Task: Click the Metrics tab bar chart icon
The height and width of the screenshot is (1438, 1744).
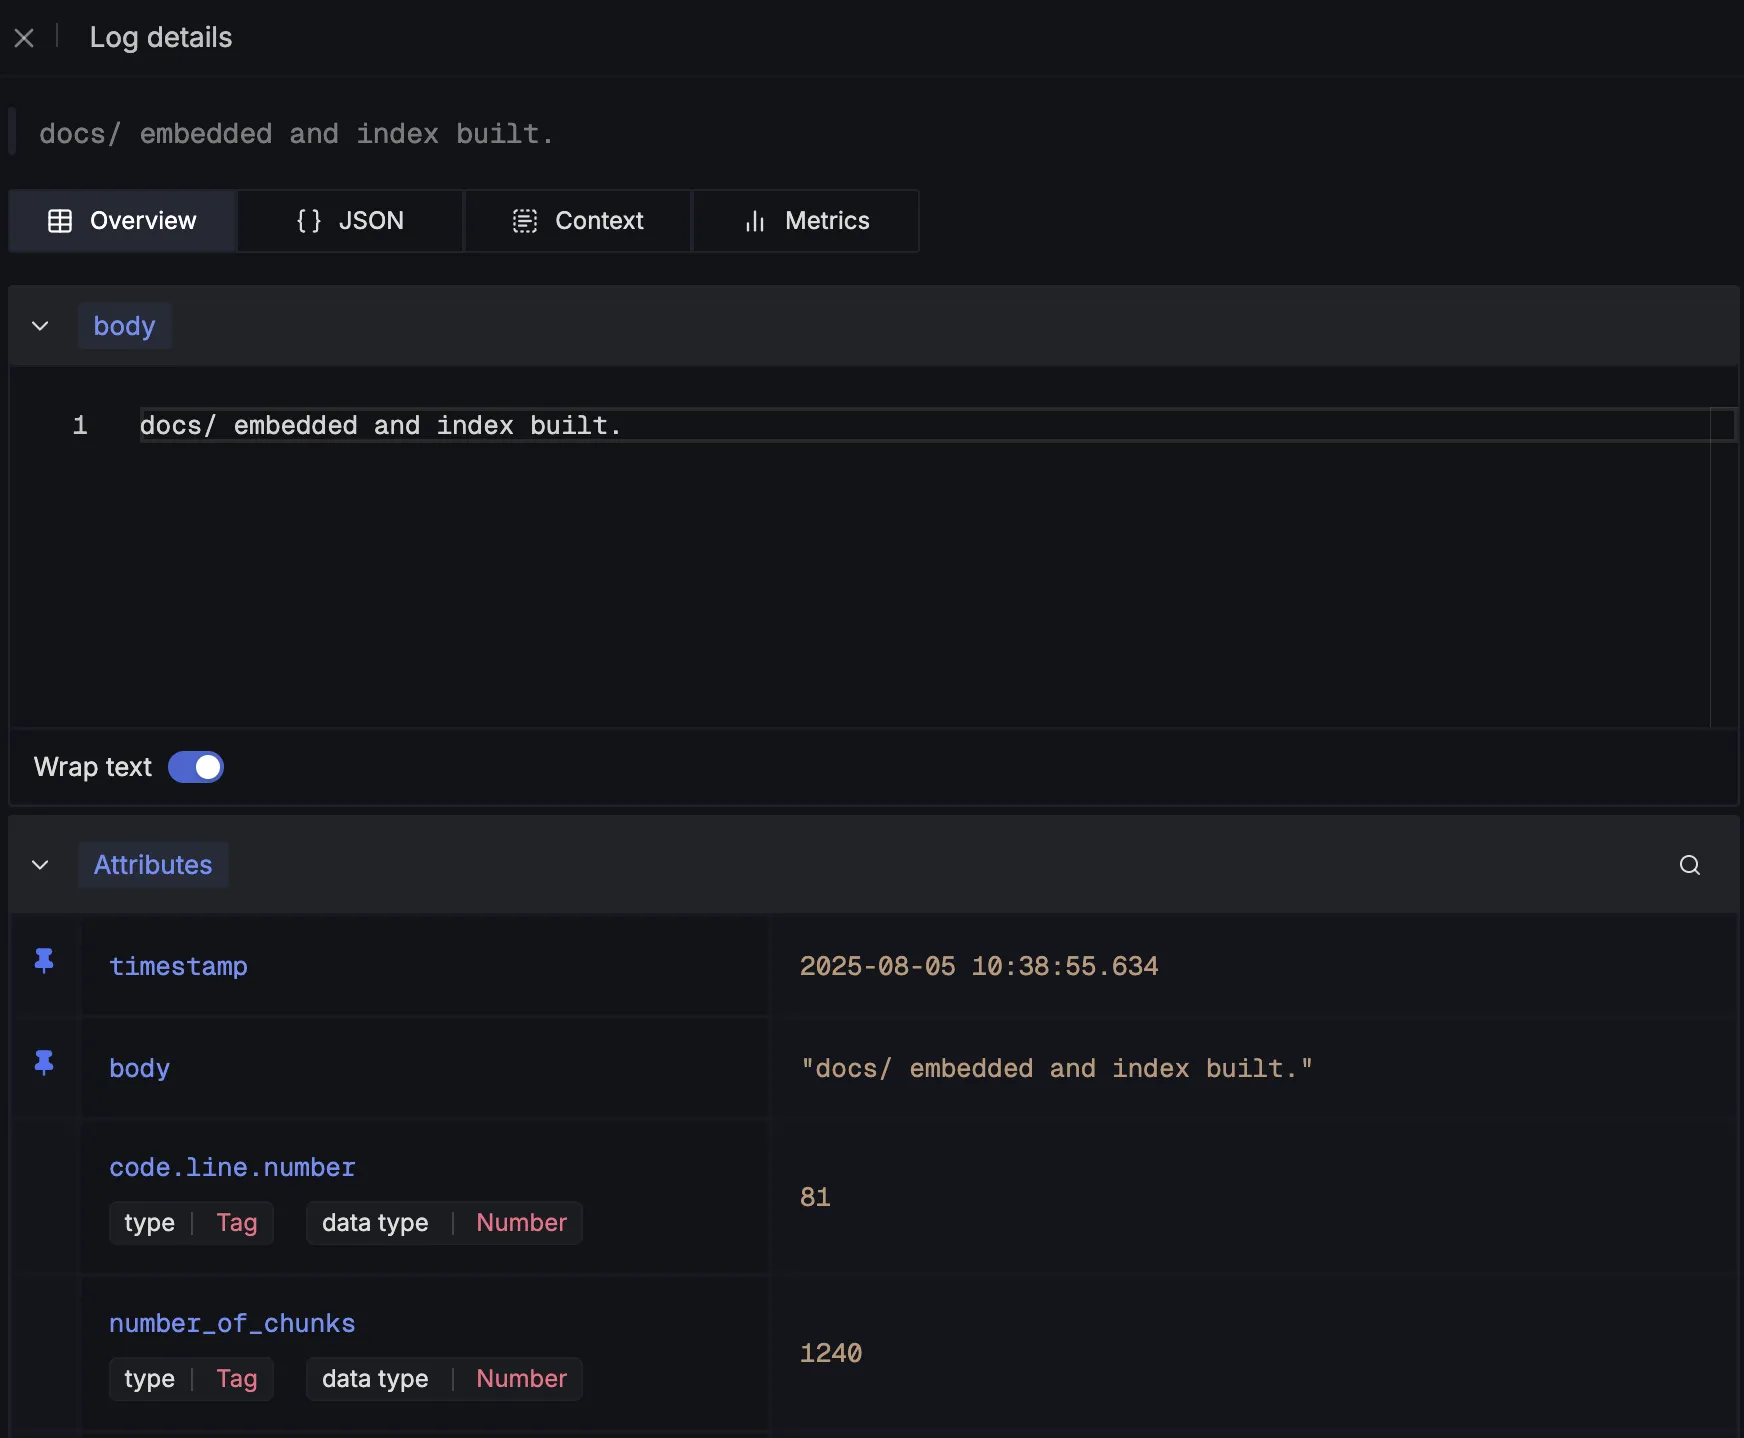Action: (x=755, y=221)
